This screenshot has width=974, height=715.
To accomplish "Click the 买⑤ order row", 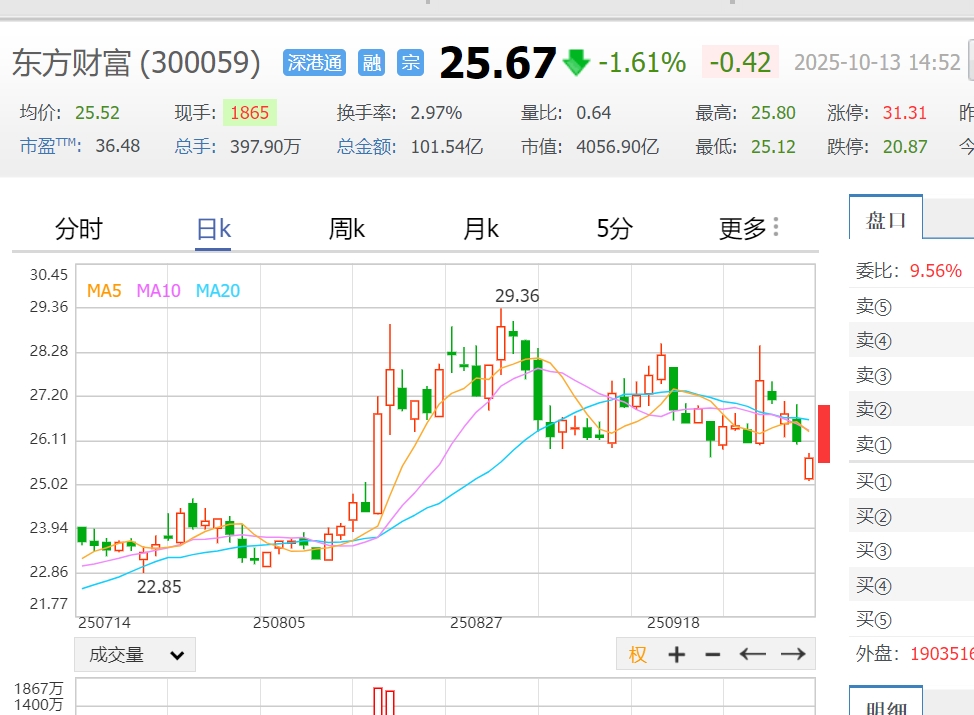I will coord(911,619).
